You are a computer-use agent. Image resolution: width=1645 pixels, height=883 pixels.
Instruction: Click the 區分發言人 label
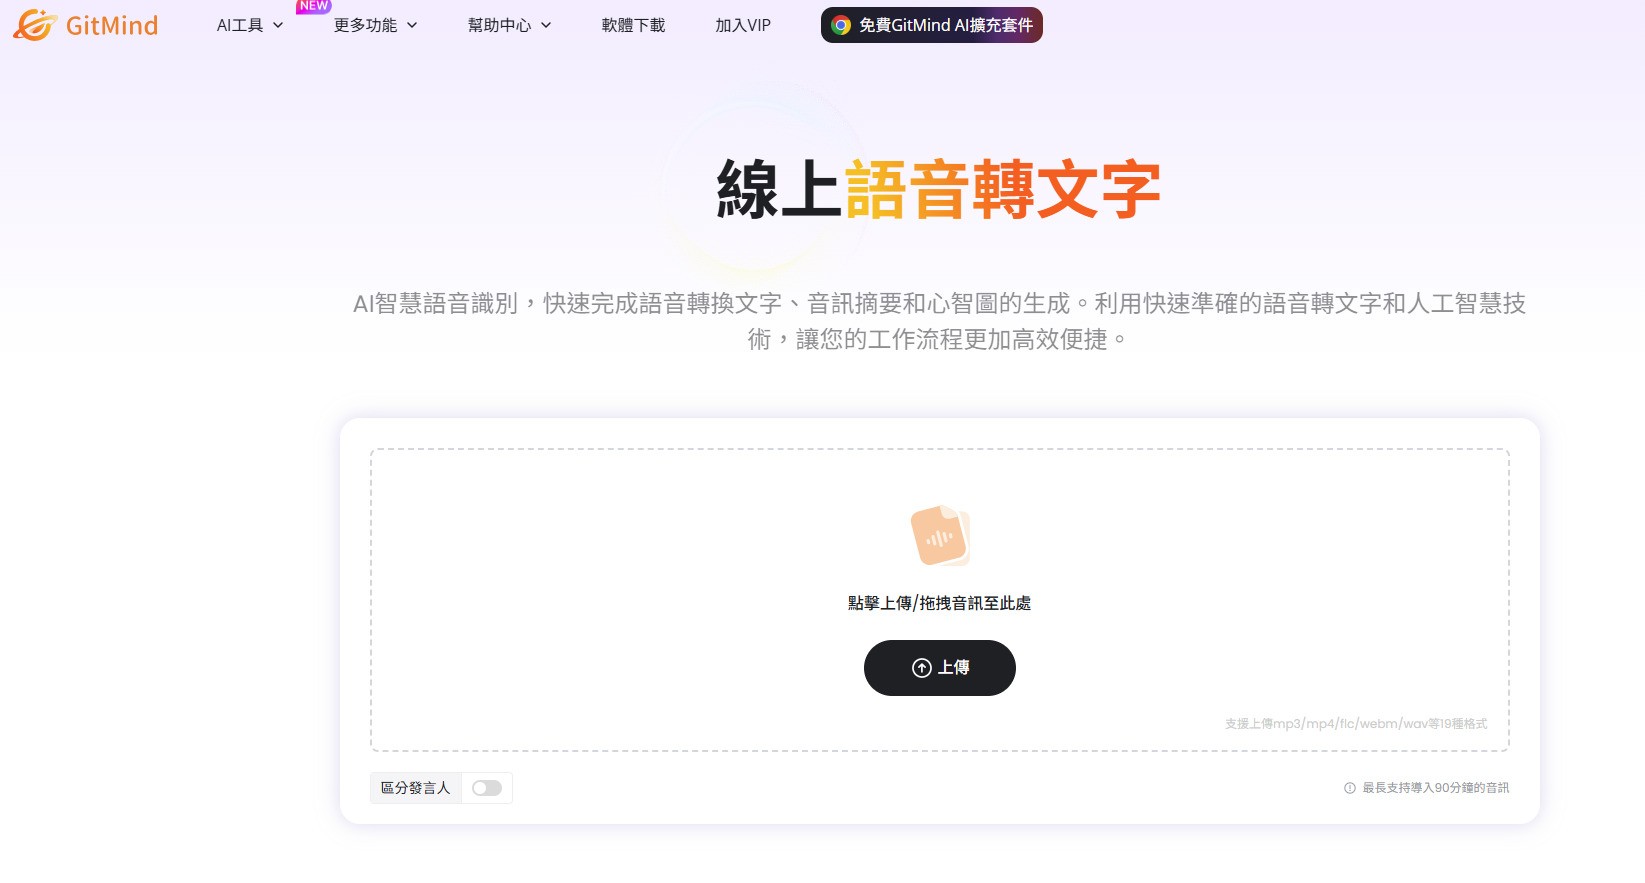tap(416, 788)
